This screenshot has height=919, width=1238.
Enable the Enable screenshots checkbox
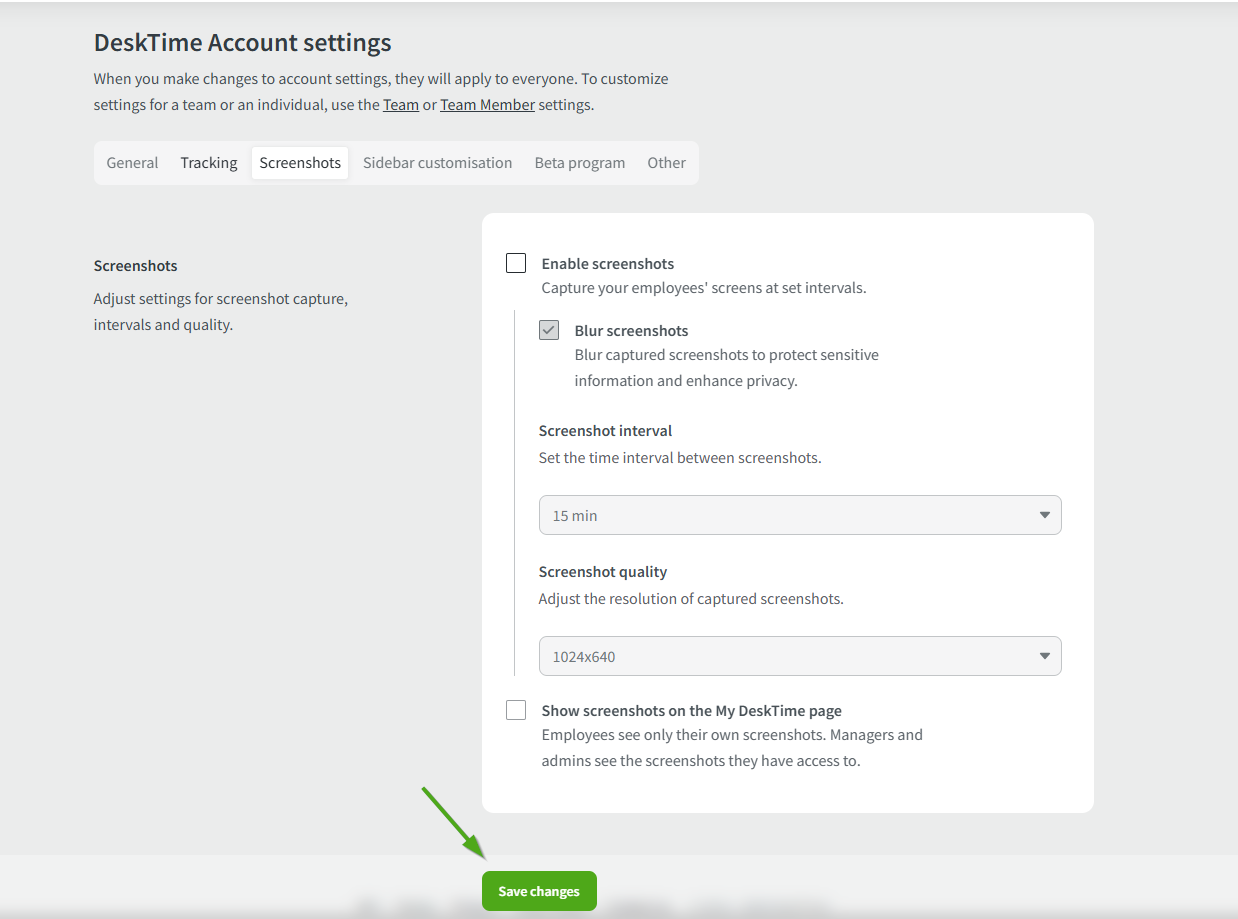pyautogui.click(x=516, y=263)
